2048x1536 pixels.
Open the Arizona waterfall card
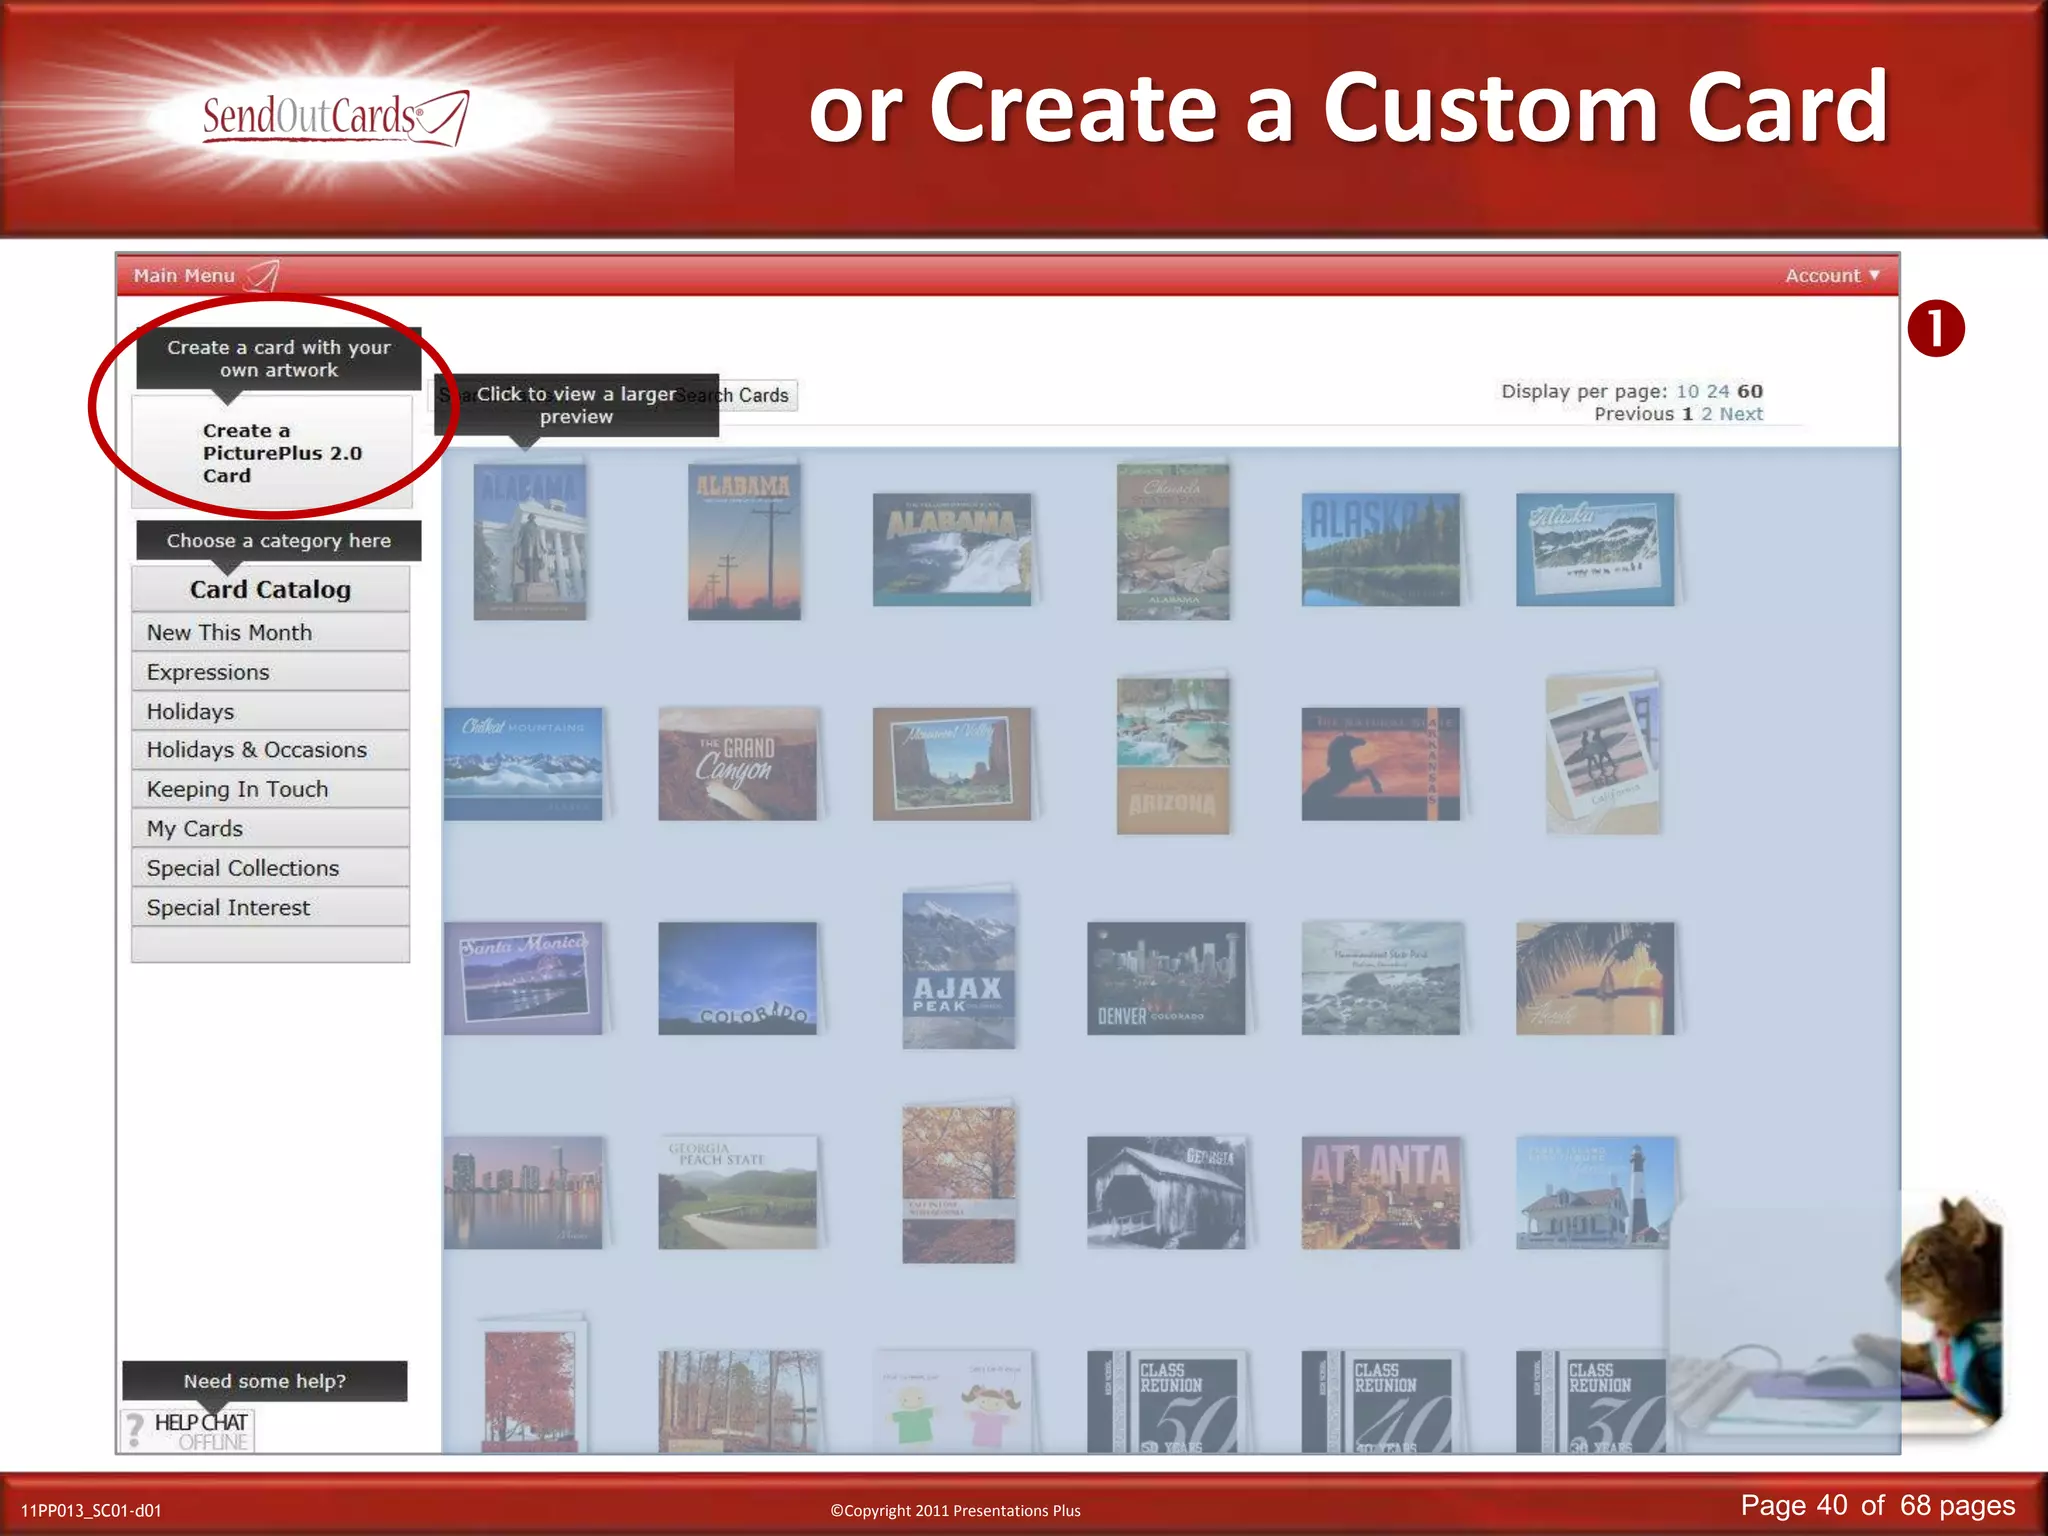point(1173,755)
